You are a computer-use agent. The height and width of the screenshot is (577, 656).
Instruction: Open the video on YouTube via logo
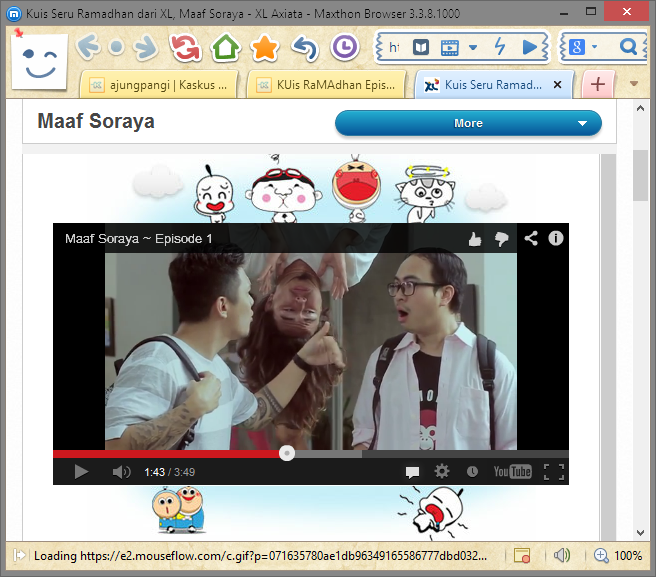pos(512,472)
